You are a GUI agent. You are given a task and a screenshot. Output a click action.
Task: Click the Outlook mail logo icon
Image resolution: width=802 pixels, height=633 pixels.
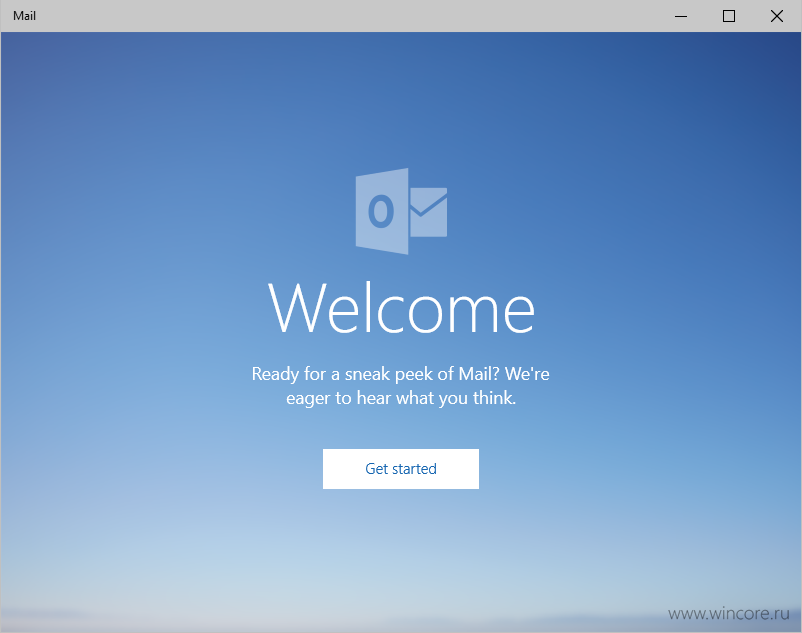tap(402, 211)
